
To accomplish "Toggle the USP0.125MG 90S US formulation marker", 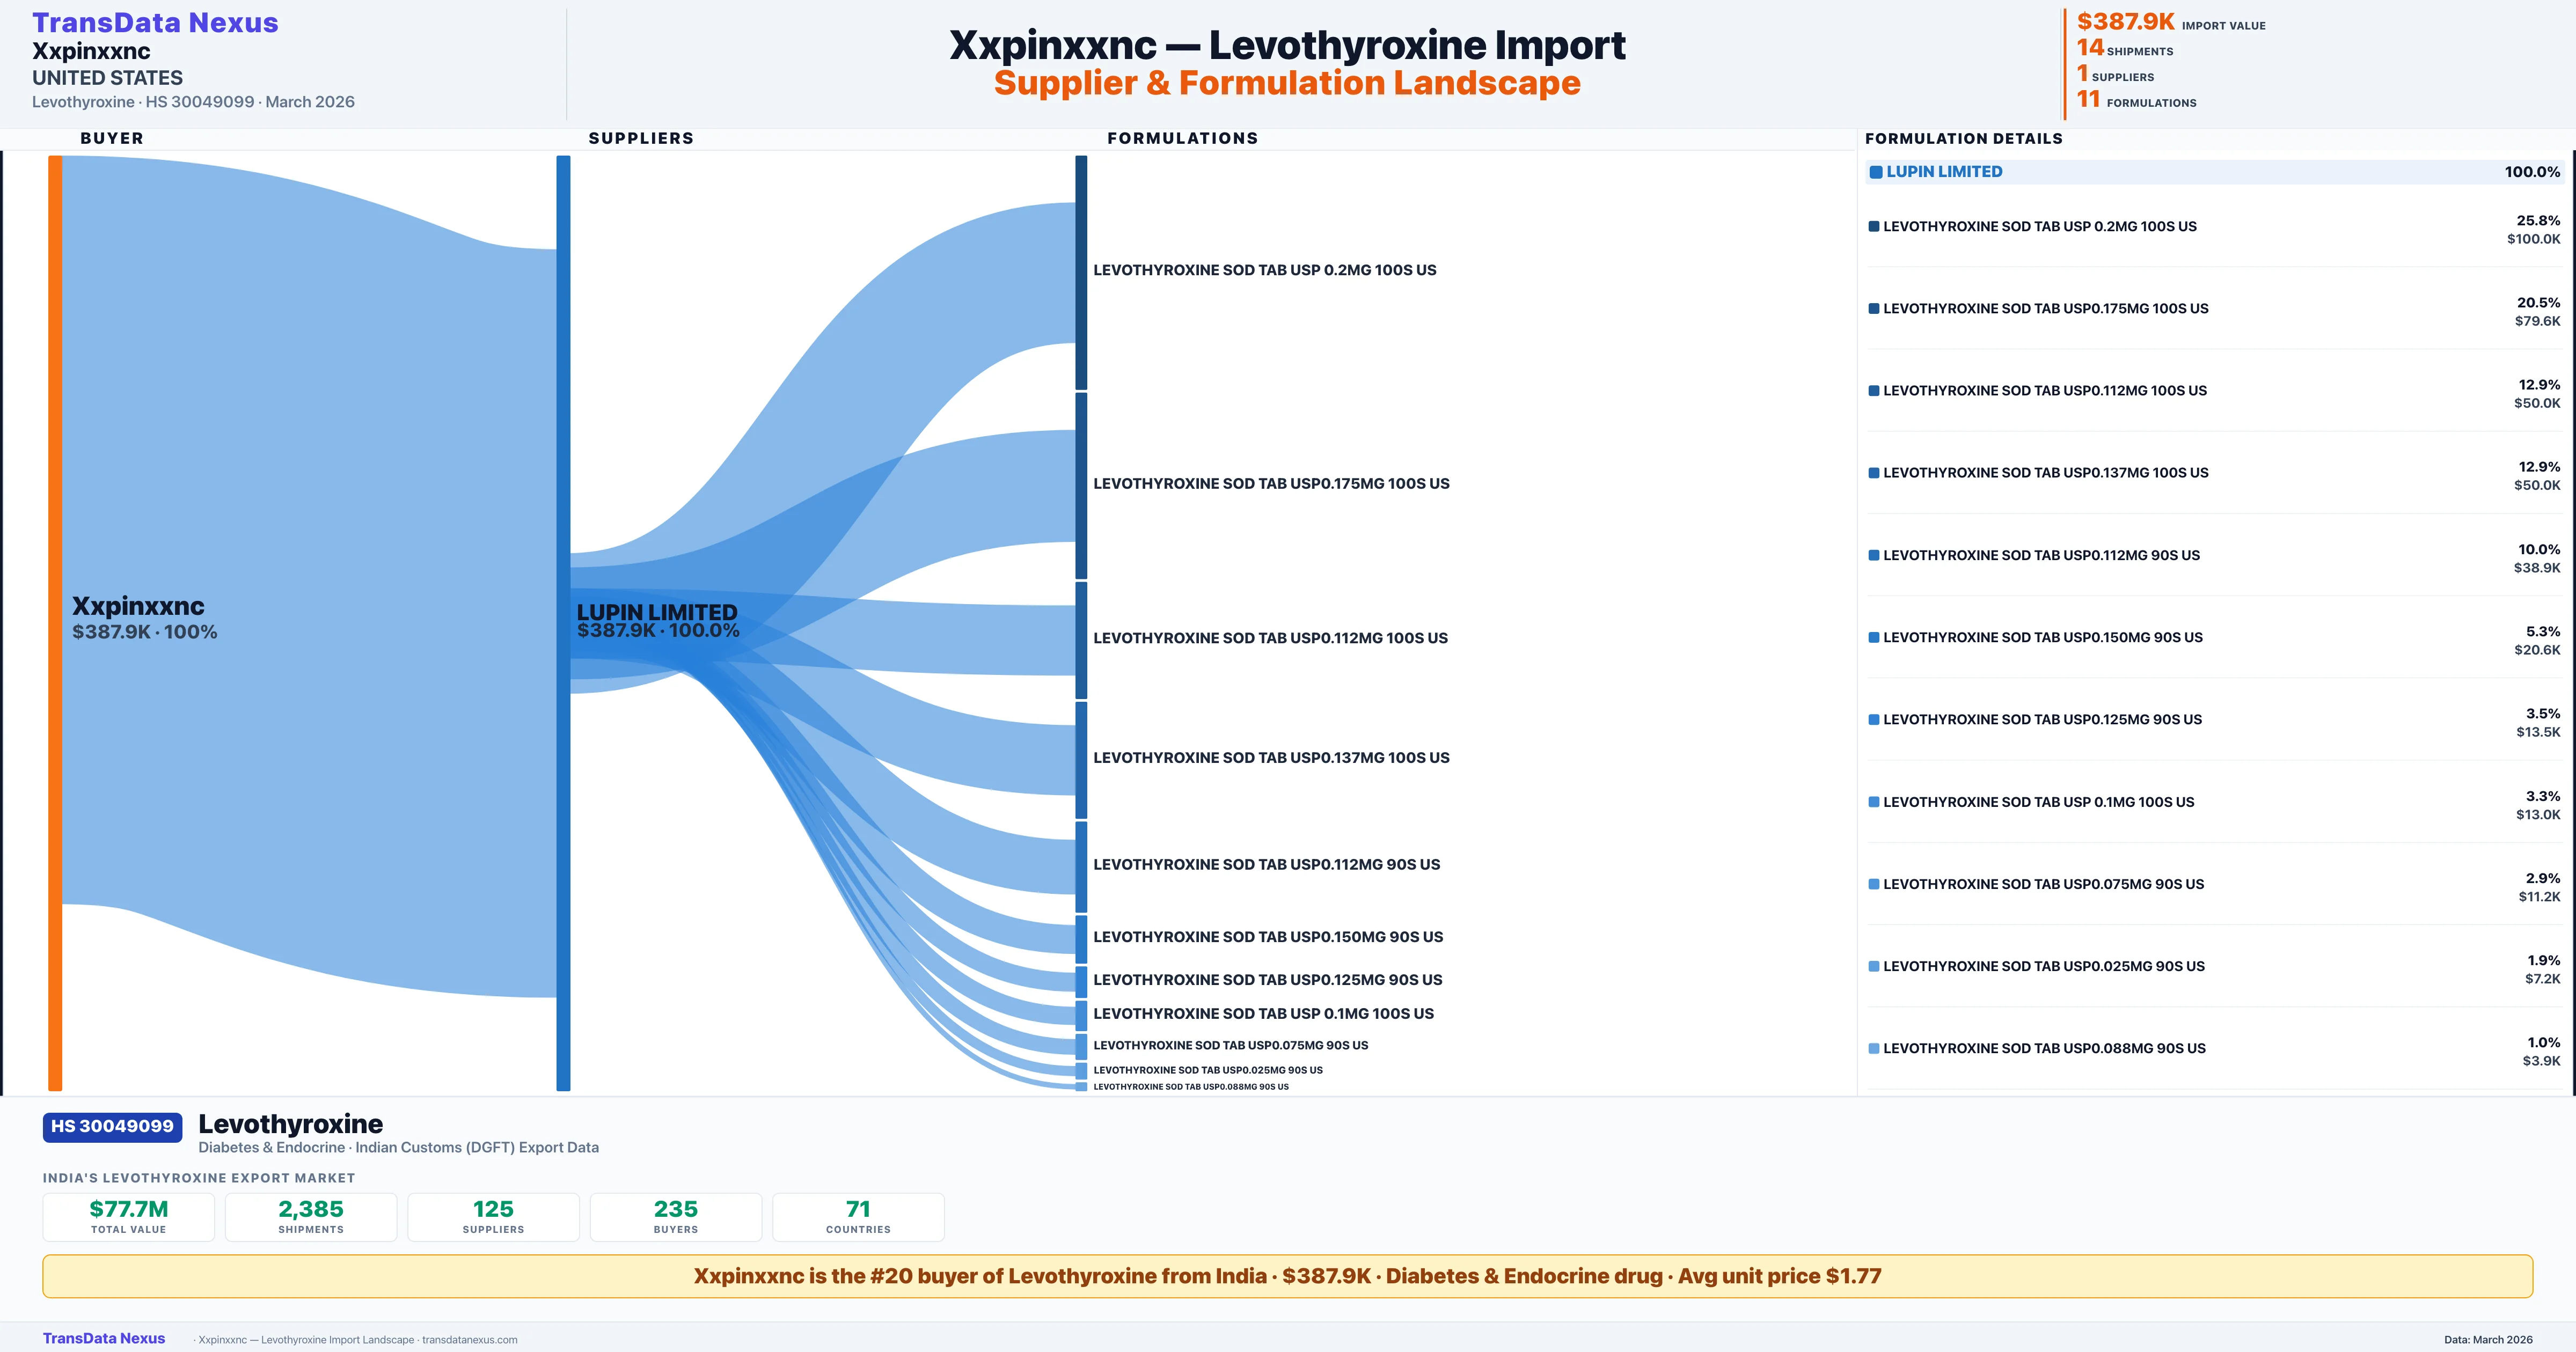I will click(1874, 719).
